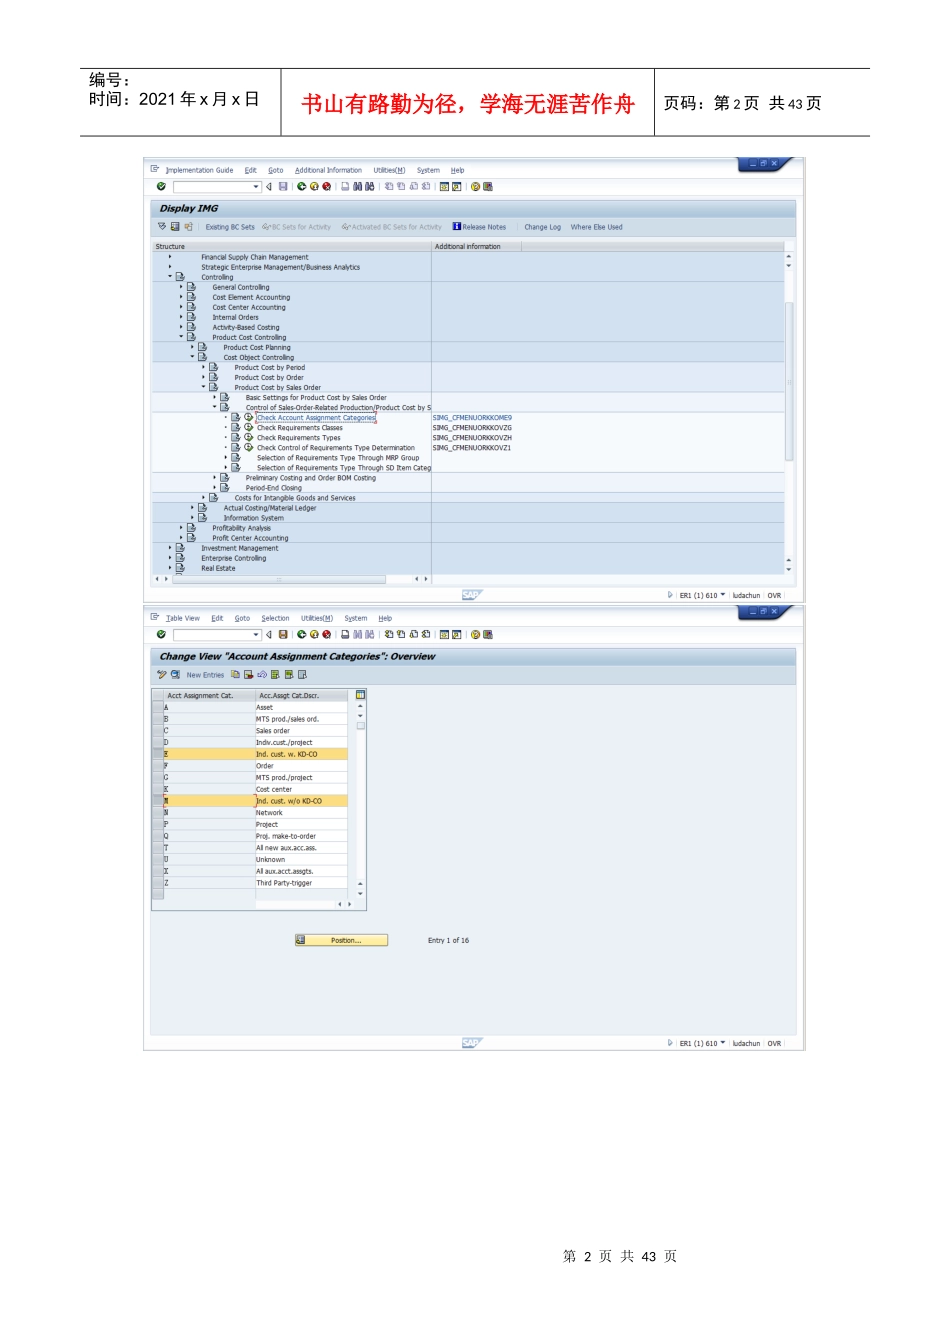The height and width of the screenshot is (1344, 950).
Task: Open the Table View menu
Action: 183,618
